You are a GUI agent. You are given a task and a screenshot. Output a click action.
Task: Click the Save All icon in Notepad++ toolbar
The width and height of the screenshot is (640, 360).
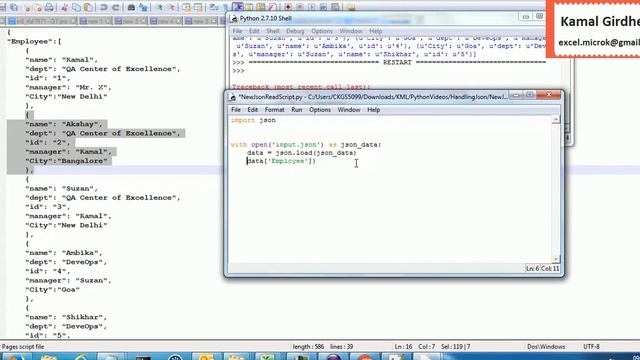14,7
